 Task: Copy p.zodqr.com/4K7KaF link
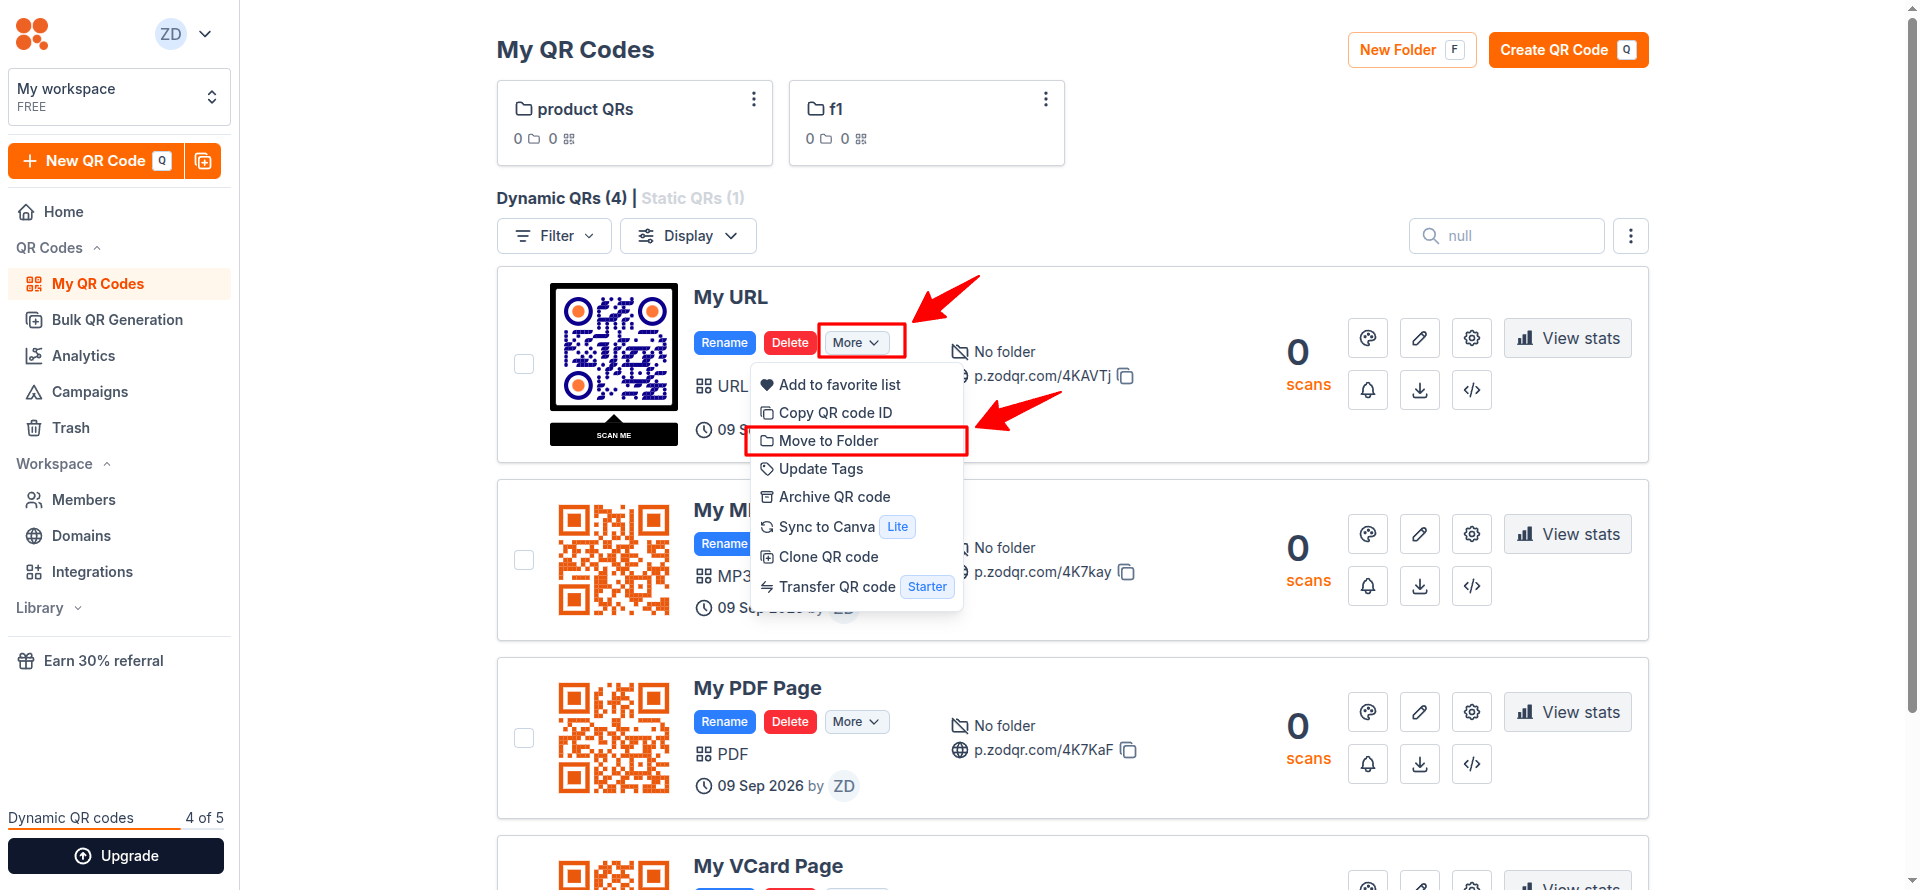coord(1128,750)
